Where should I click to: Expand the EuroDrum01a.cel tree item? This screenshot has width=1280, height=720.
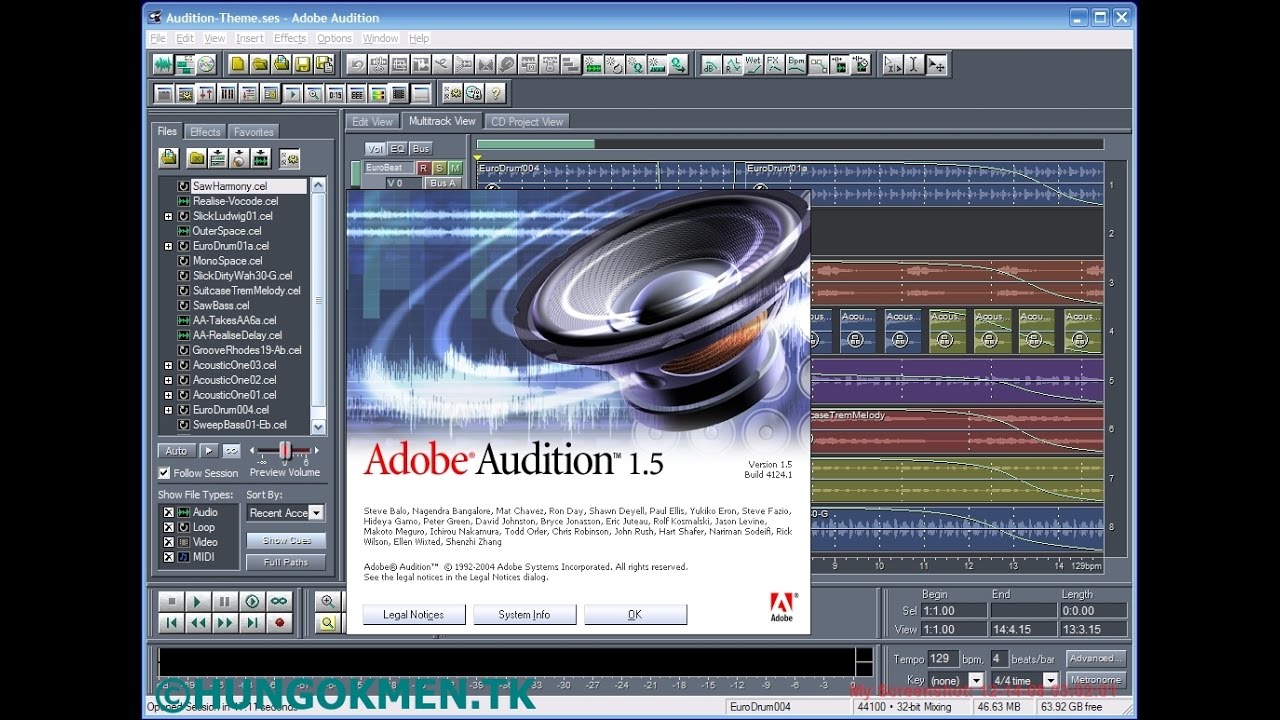169,246
